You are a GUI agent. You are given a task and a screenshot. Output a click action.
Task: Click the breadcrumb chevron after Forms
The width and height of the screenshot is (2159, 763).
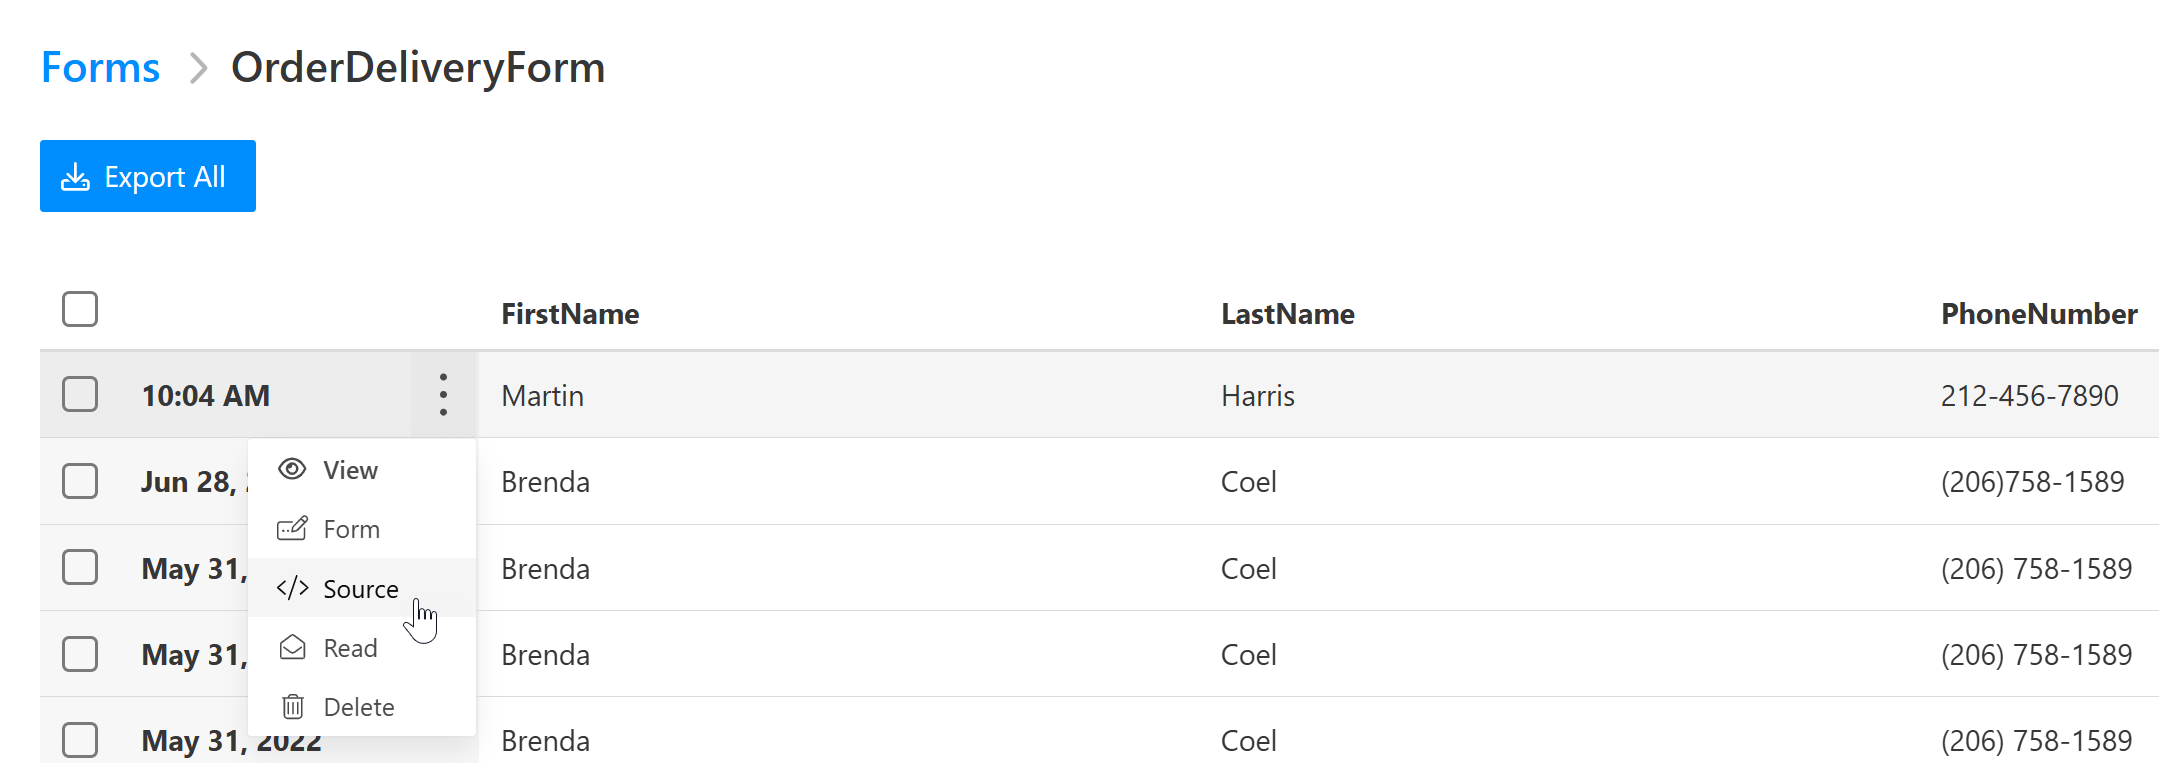[198, 68]
